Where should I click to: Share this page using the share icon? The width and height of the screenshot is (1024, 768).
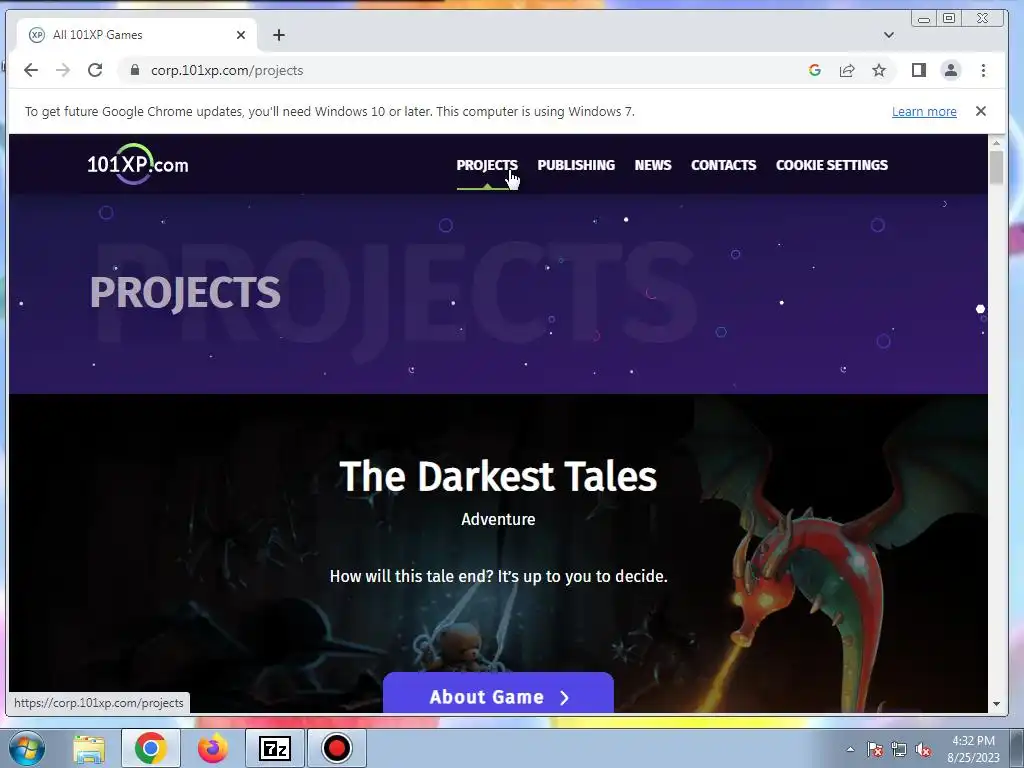pyautogui.click(x=847, y=71)
